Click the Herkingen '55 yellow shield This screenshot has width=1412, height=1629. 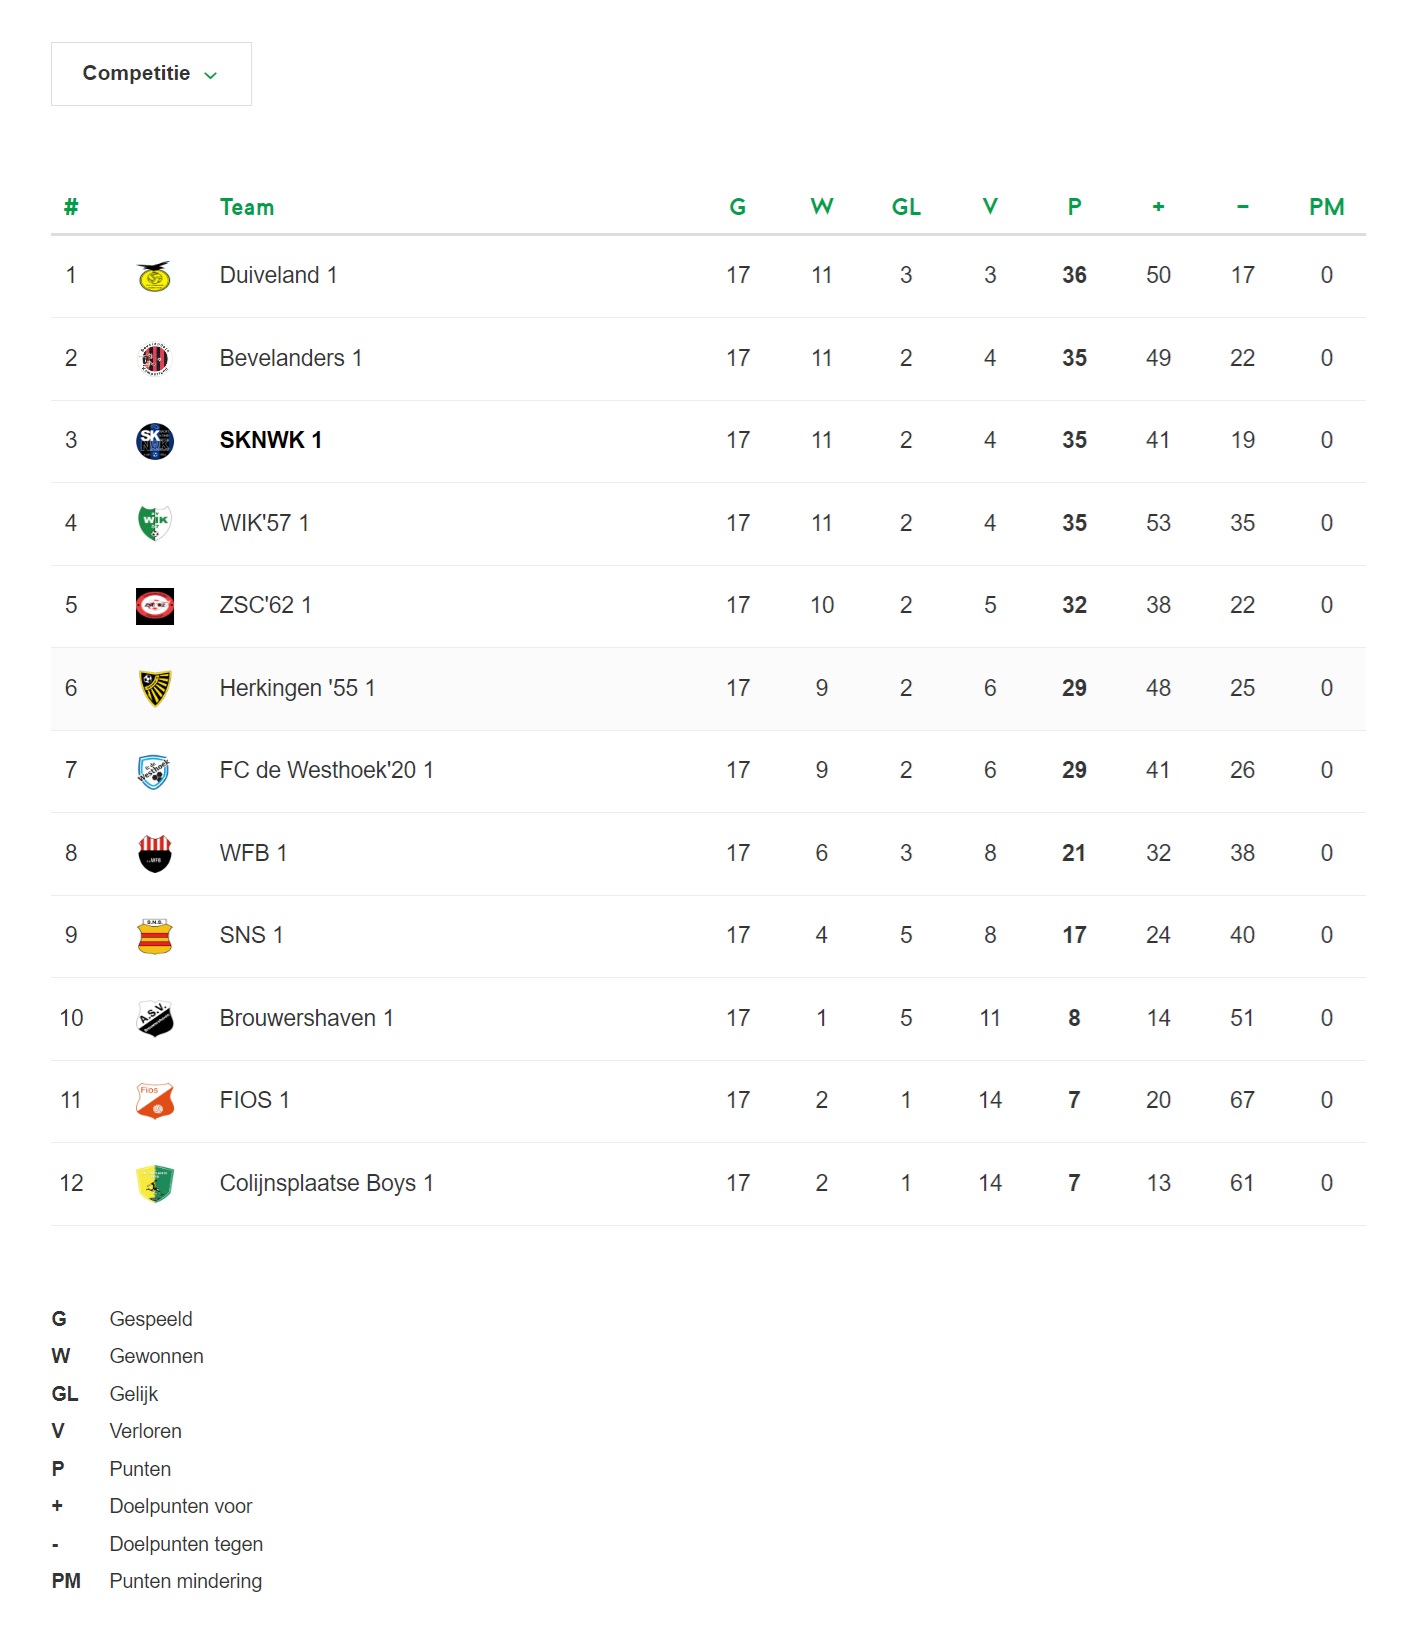pyautogui.click(x=154, y=688)
